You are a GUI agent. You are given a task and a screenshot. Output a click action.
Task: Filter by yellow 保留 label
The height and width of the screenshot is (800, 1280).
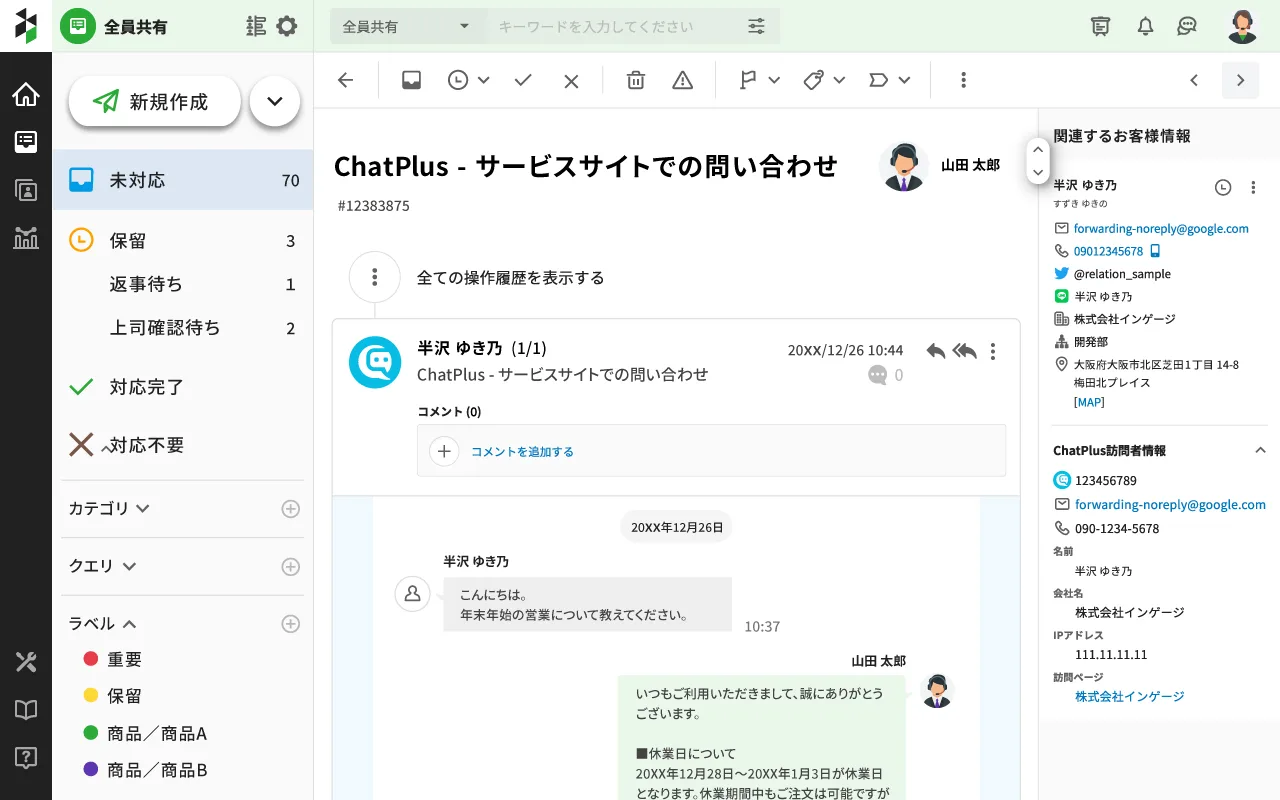[113, 696]
